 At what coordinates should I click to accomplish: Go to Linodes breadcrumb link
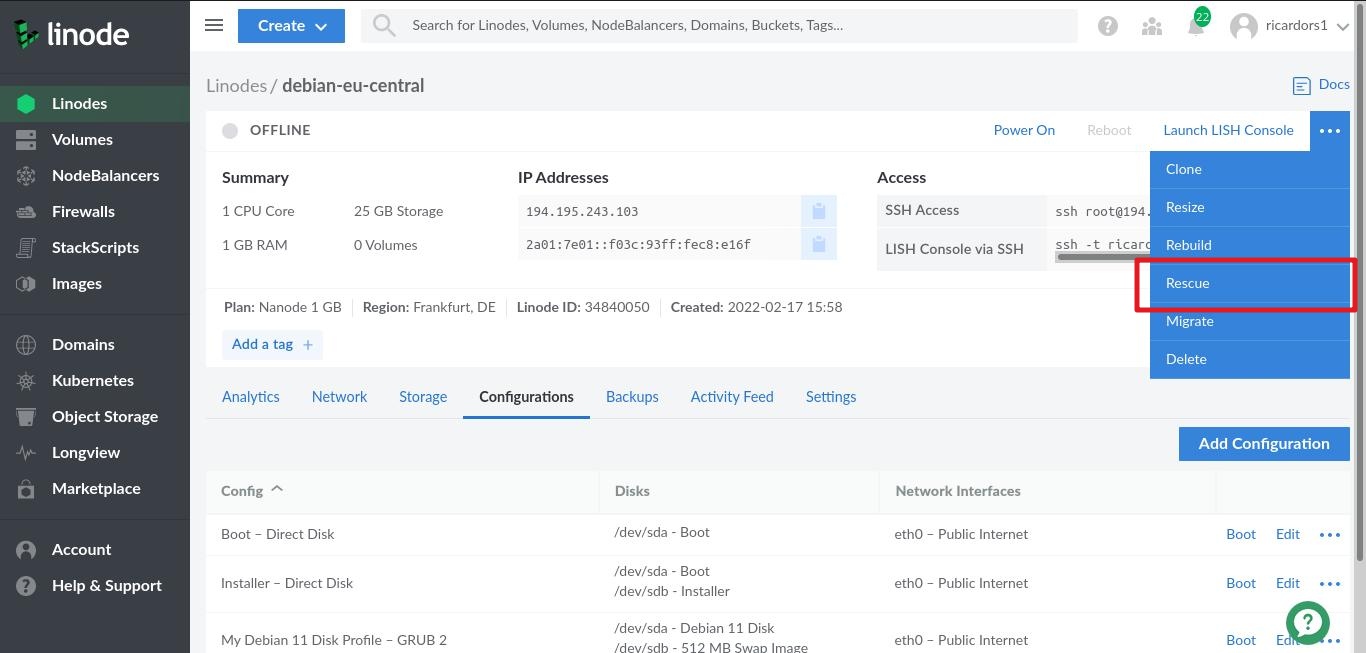[x=236, y=85]
